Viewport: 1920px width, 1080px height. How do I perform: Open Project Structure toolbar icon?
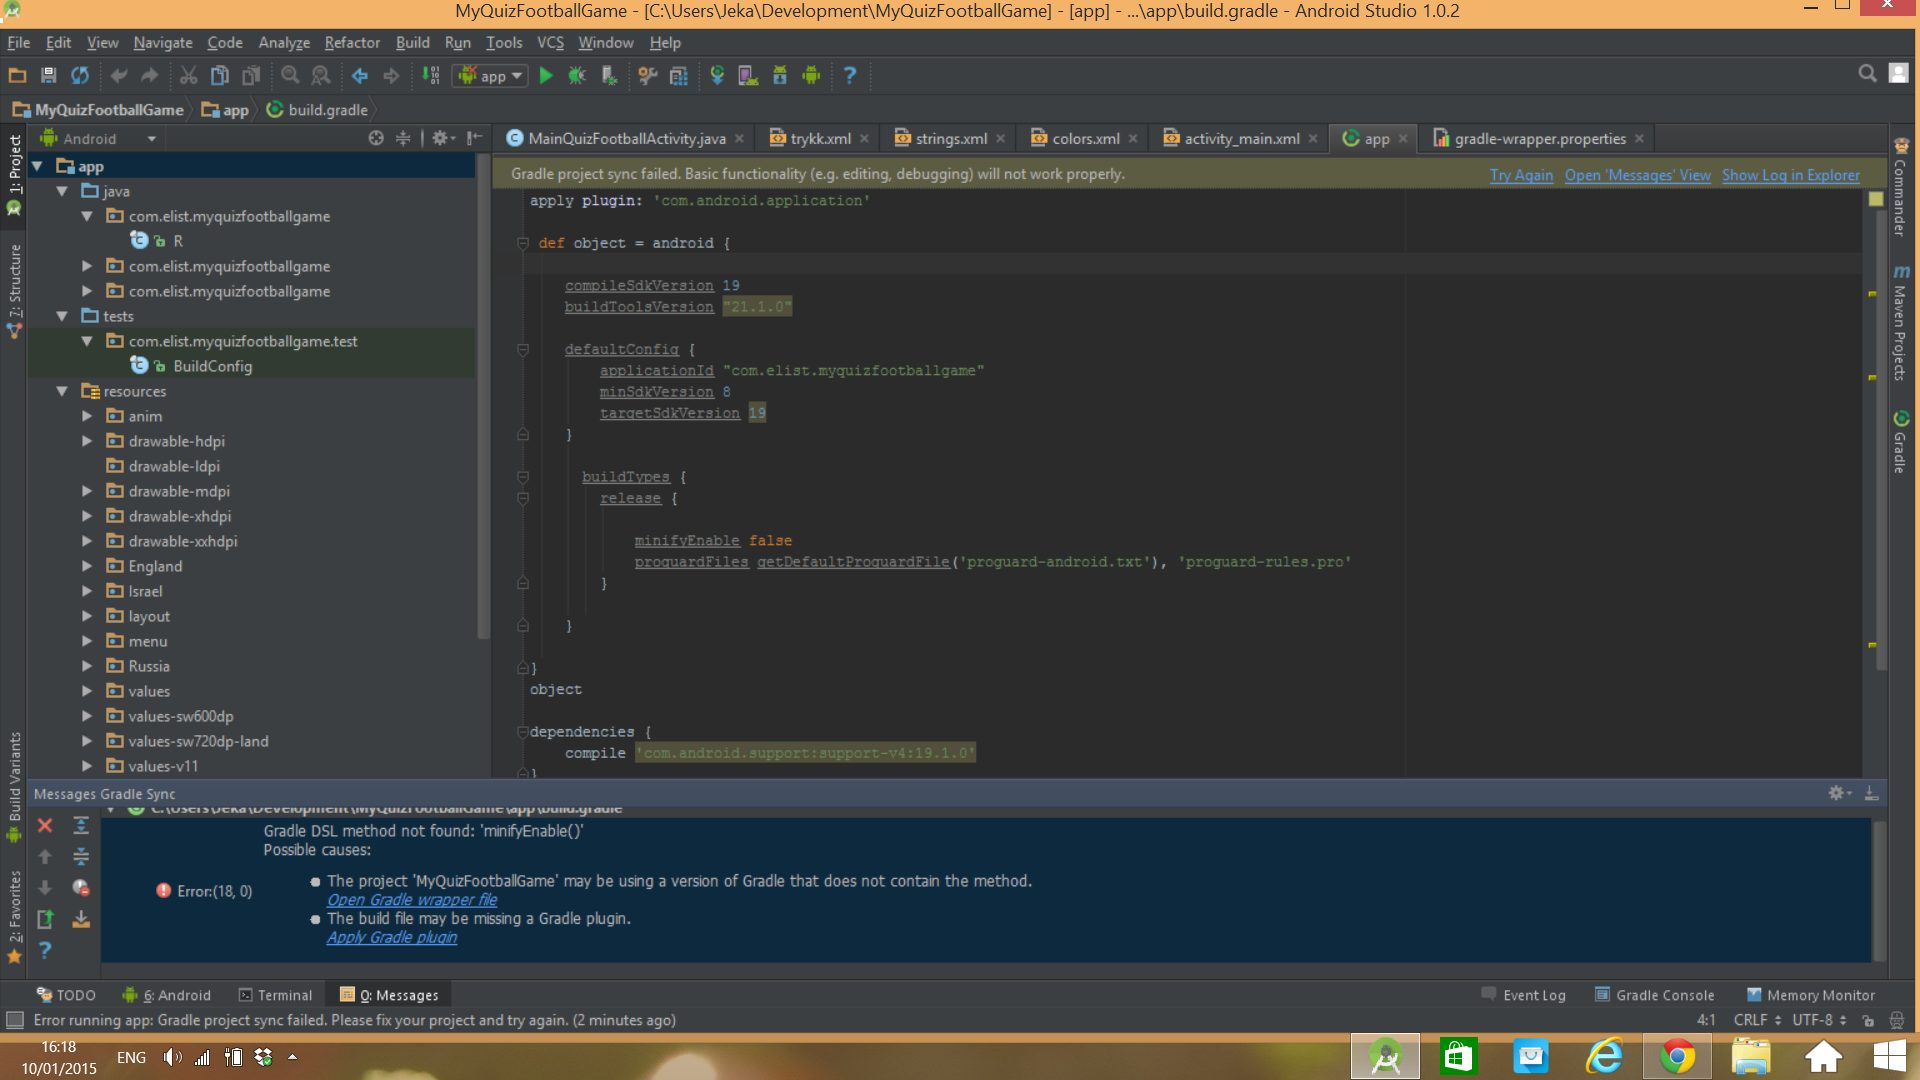click(679, 76)
